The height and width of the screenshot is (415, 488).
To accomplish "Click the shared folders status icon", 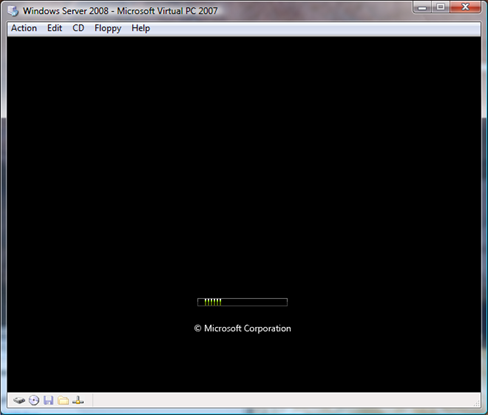I will tap(63, 400).
